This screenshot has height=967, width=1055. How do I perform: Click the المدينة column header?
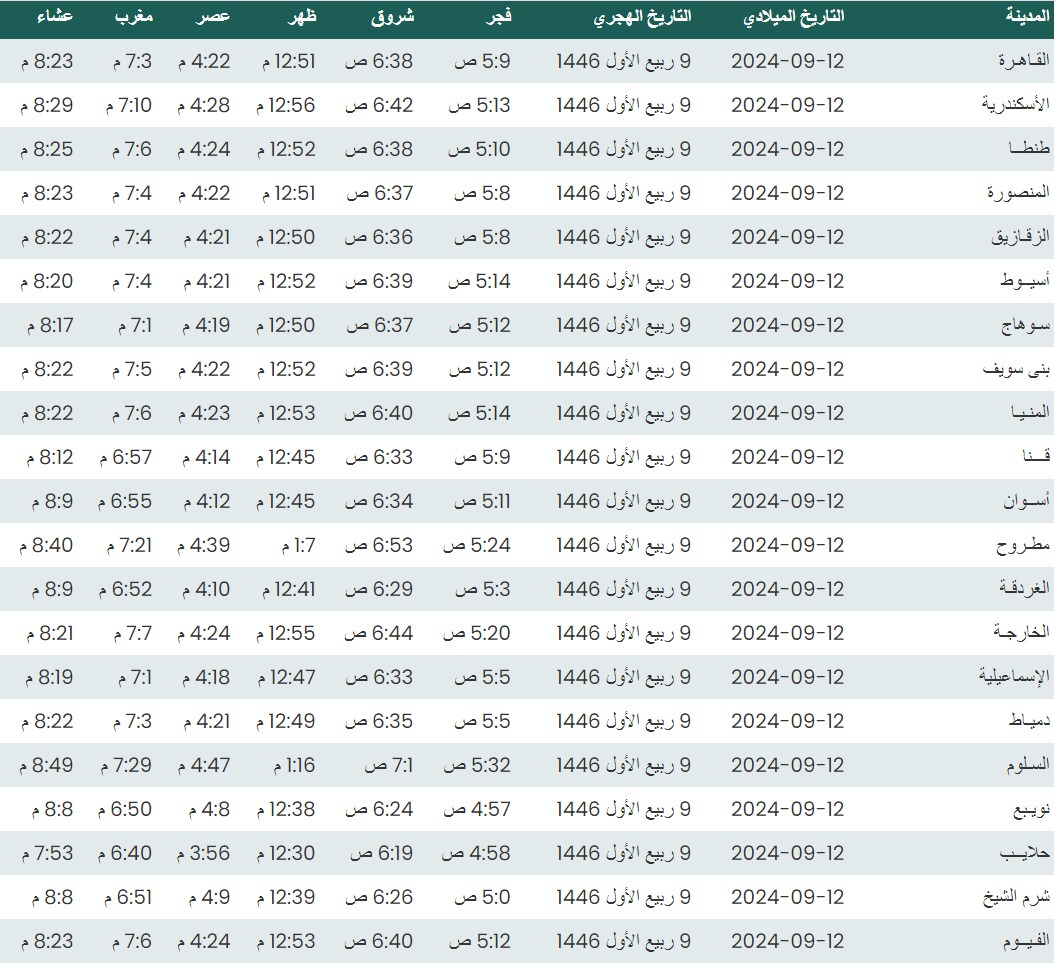pos(1027,18)
